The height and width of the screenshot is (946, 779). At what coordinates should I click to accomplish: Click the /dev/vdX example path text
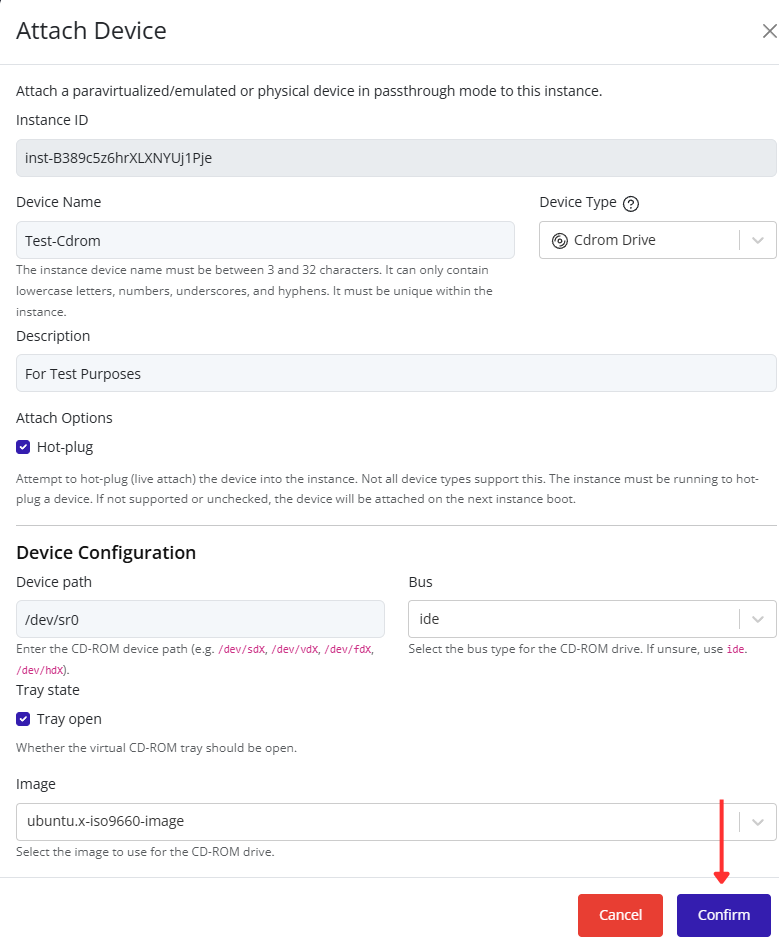tap(294, 650)
